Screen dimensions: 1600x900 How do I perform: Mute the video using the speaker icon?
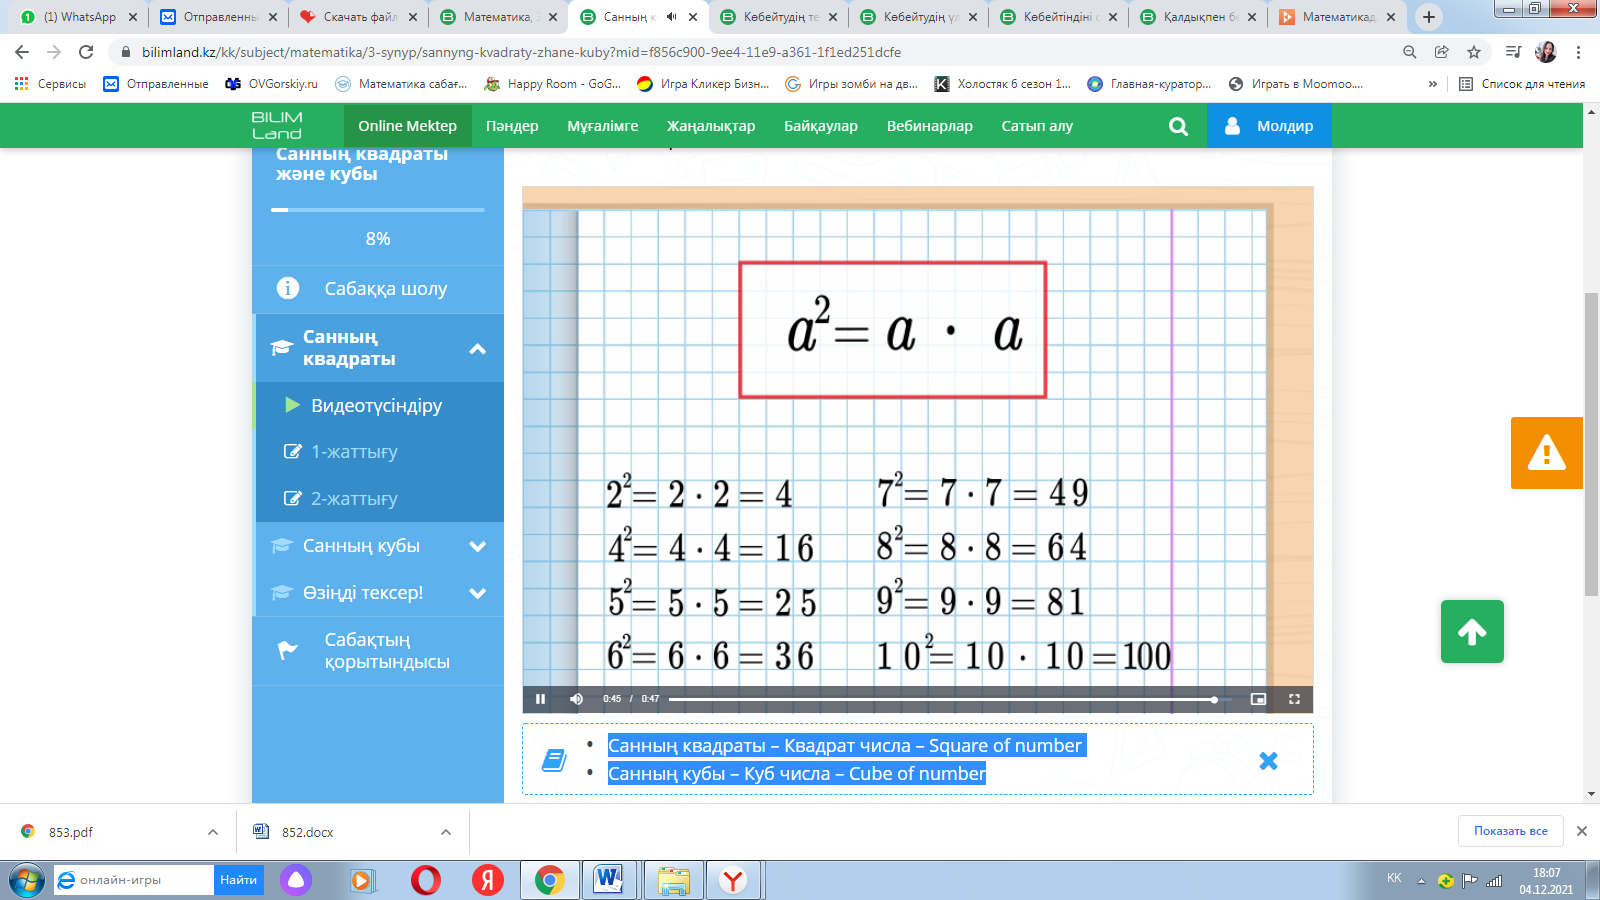(x=576, y=699)
